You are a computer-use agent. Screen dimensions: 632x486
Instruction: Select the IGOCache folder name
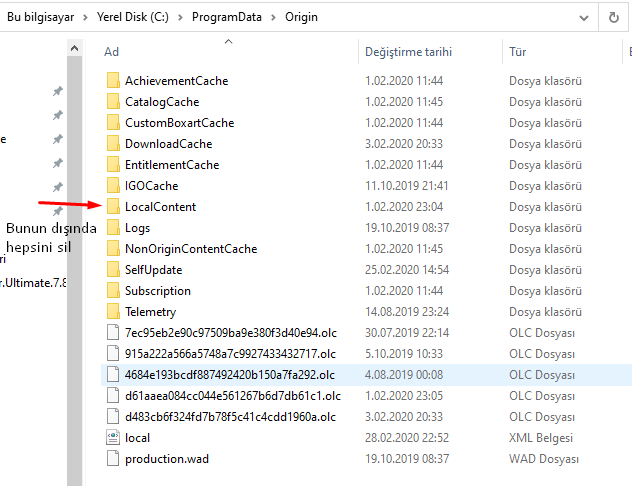152,185
